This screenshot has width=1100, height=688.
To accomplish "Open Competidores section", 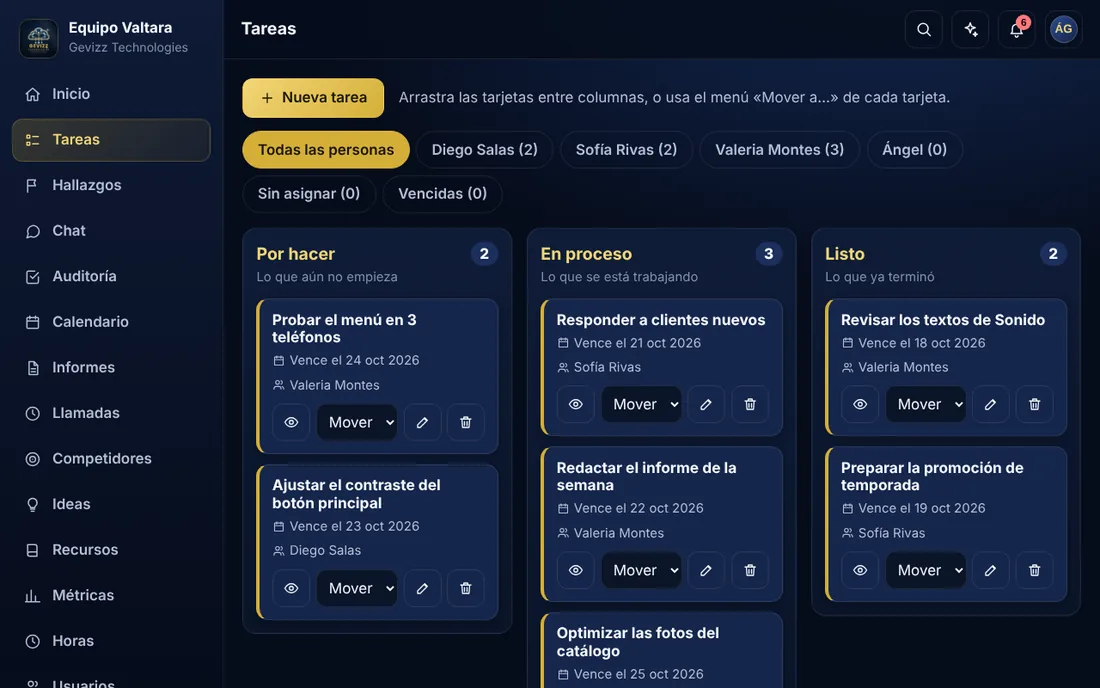I will coord(111,459).
